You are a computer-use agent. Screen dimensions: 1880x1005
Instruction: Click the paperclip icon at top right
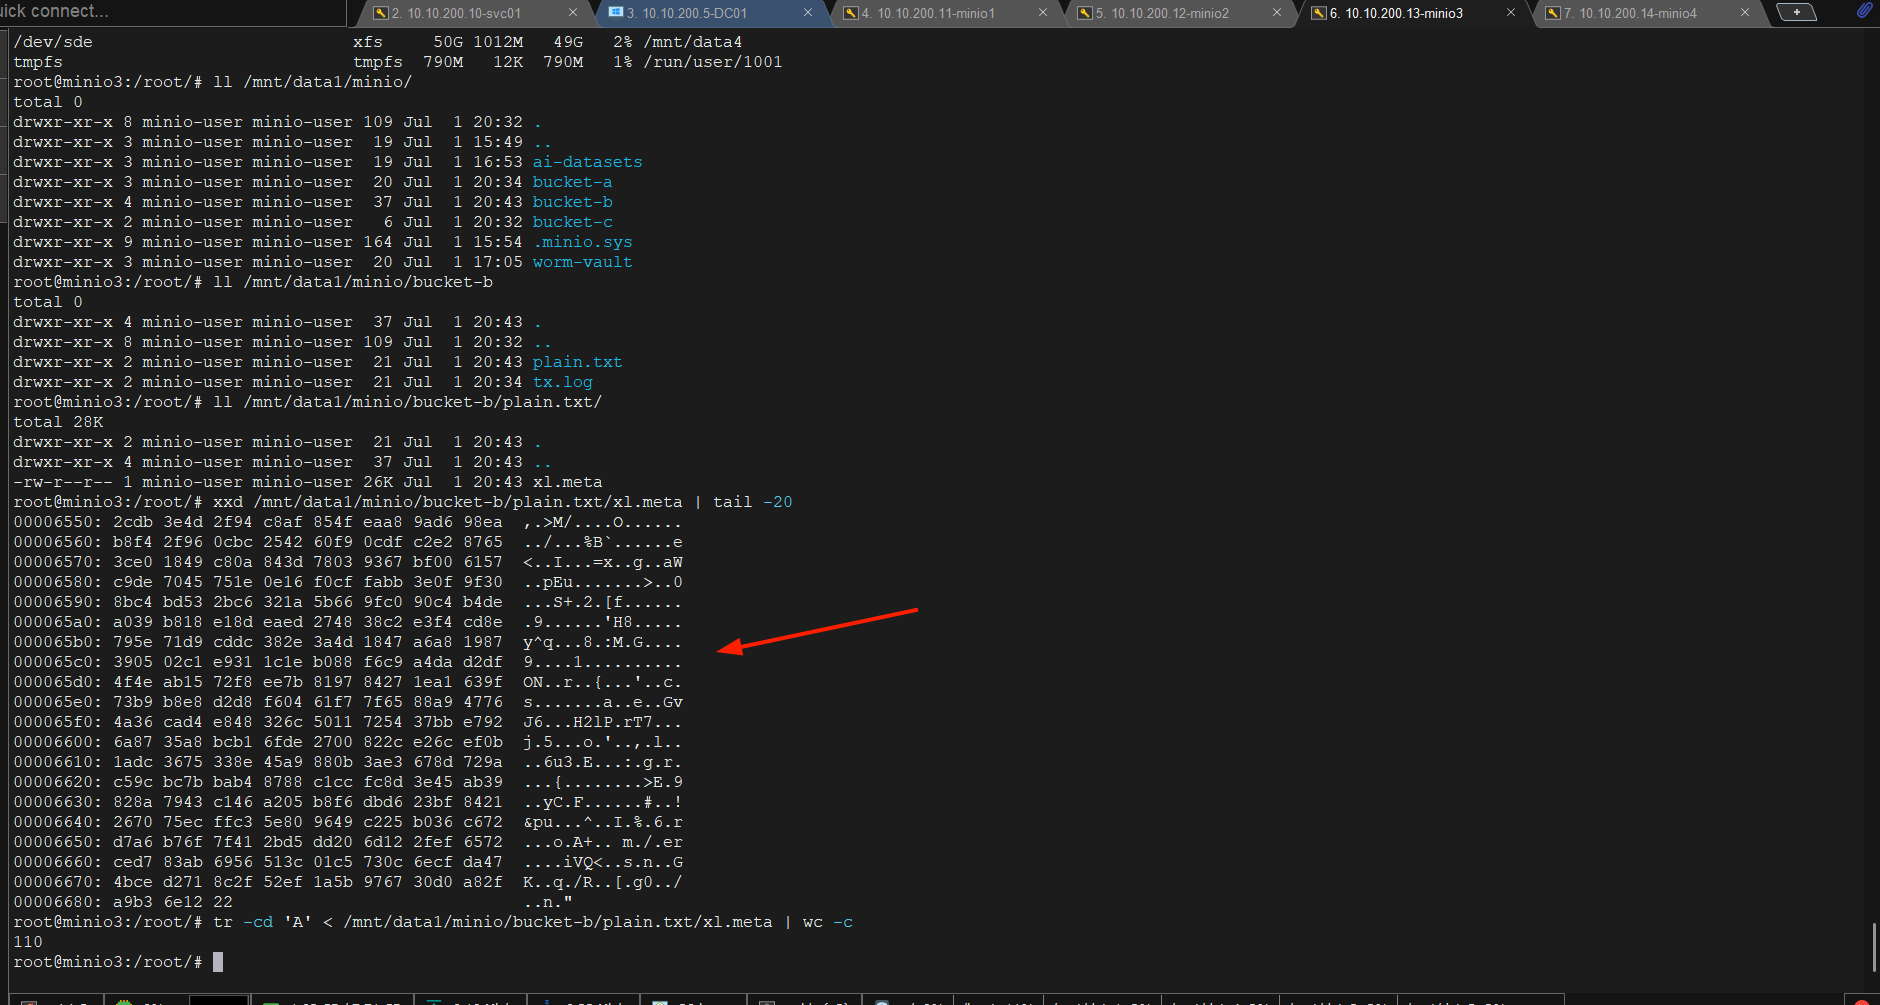[x=1865, y=11]
